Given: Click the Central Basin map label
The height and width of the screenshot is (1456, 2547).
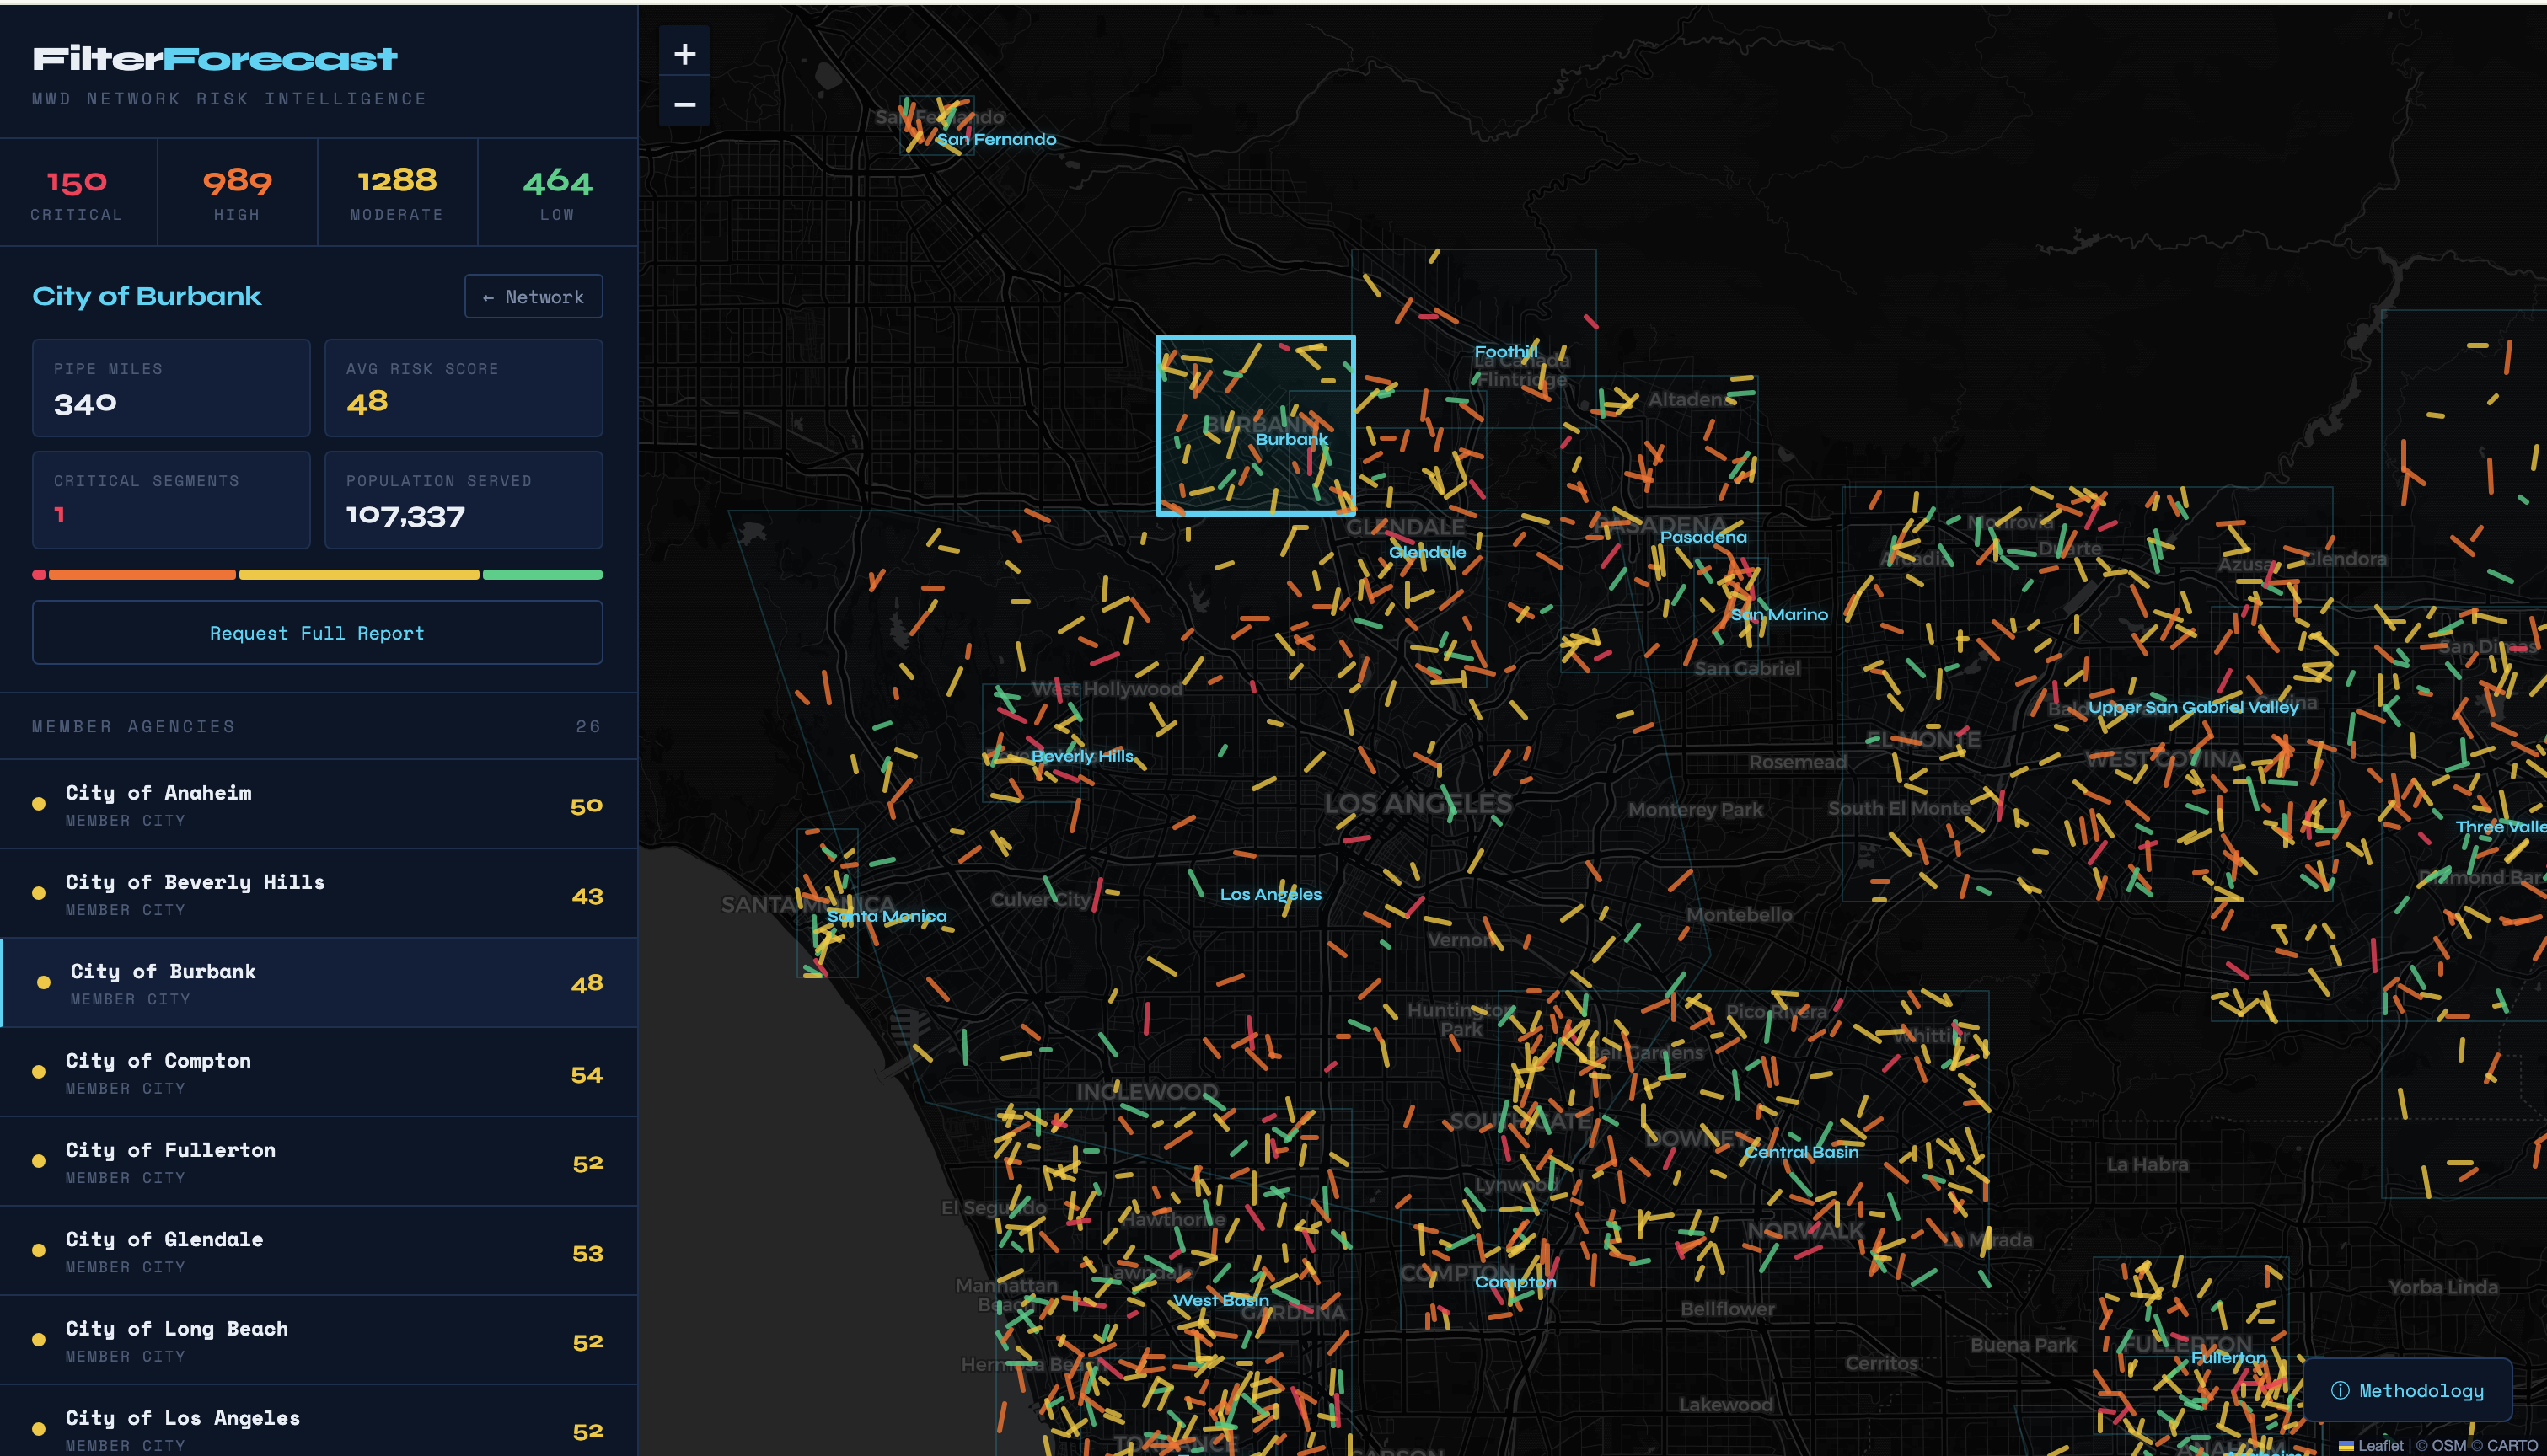Looking at the screenshot, I should 1801,1152.
